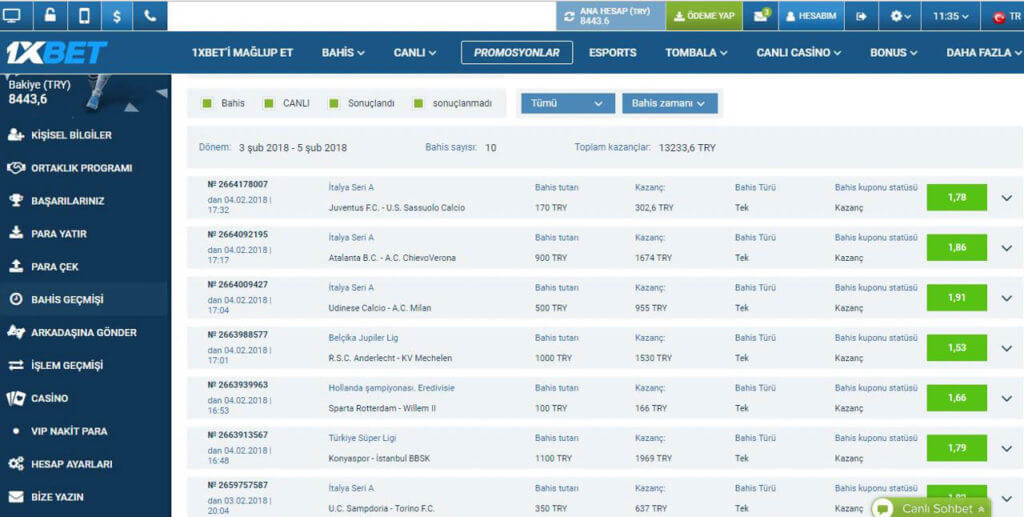
Task: Open the TR language flag selector
Action: pyautogui.click(x=1006, y=17)
